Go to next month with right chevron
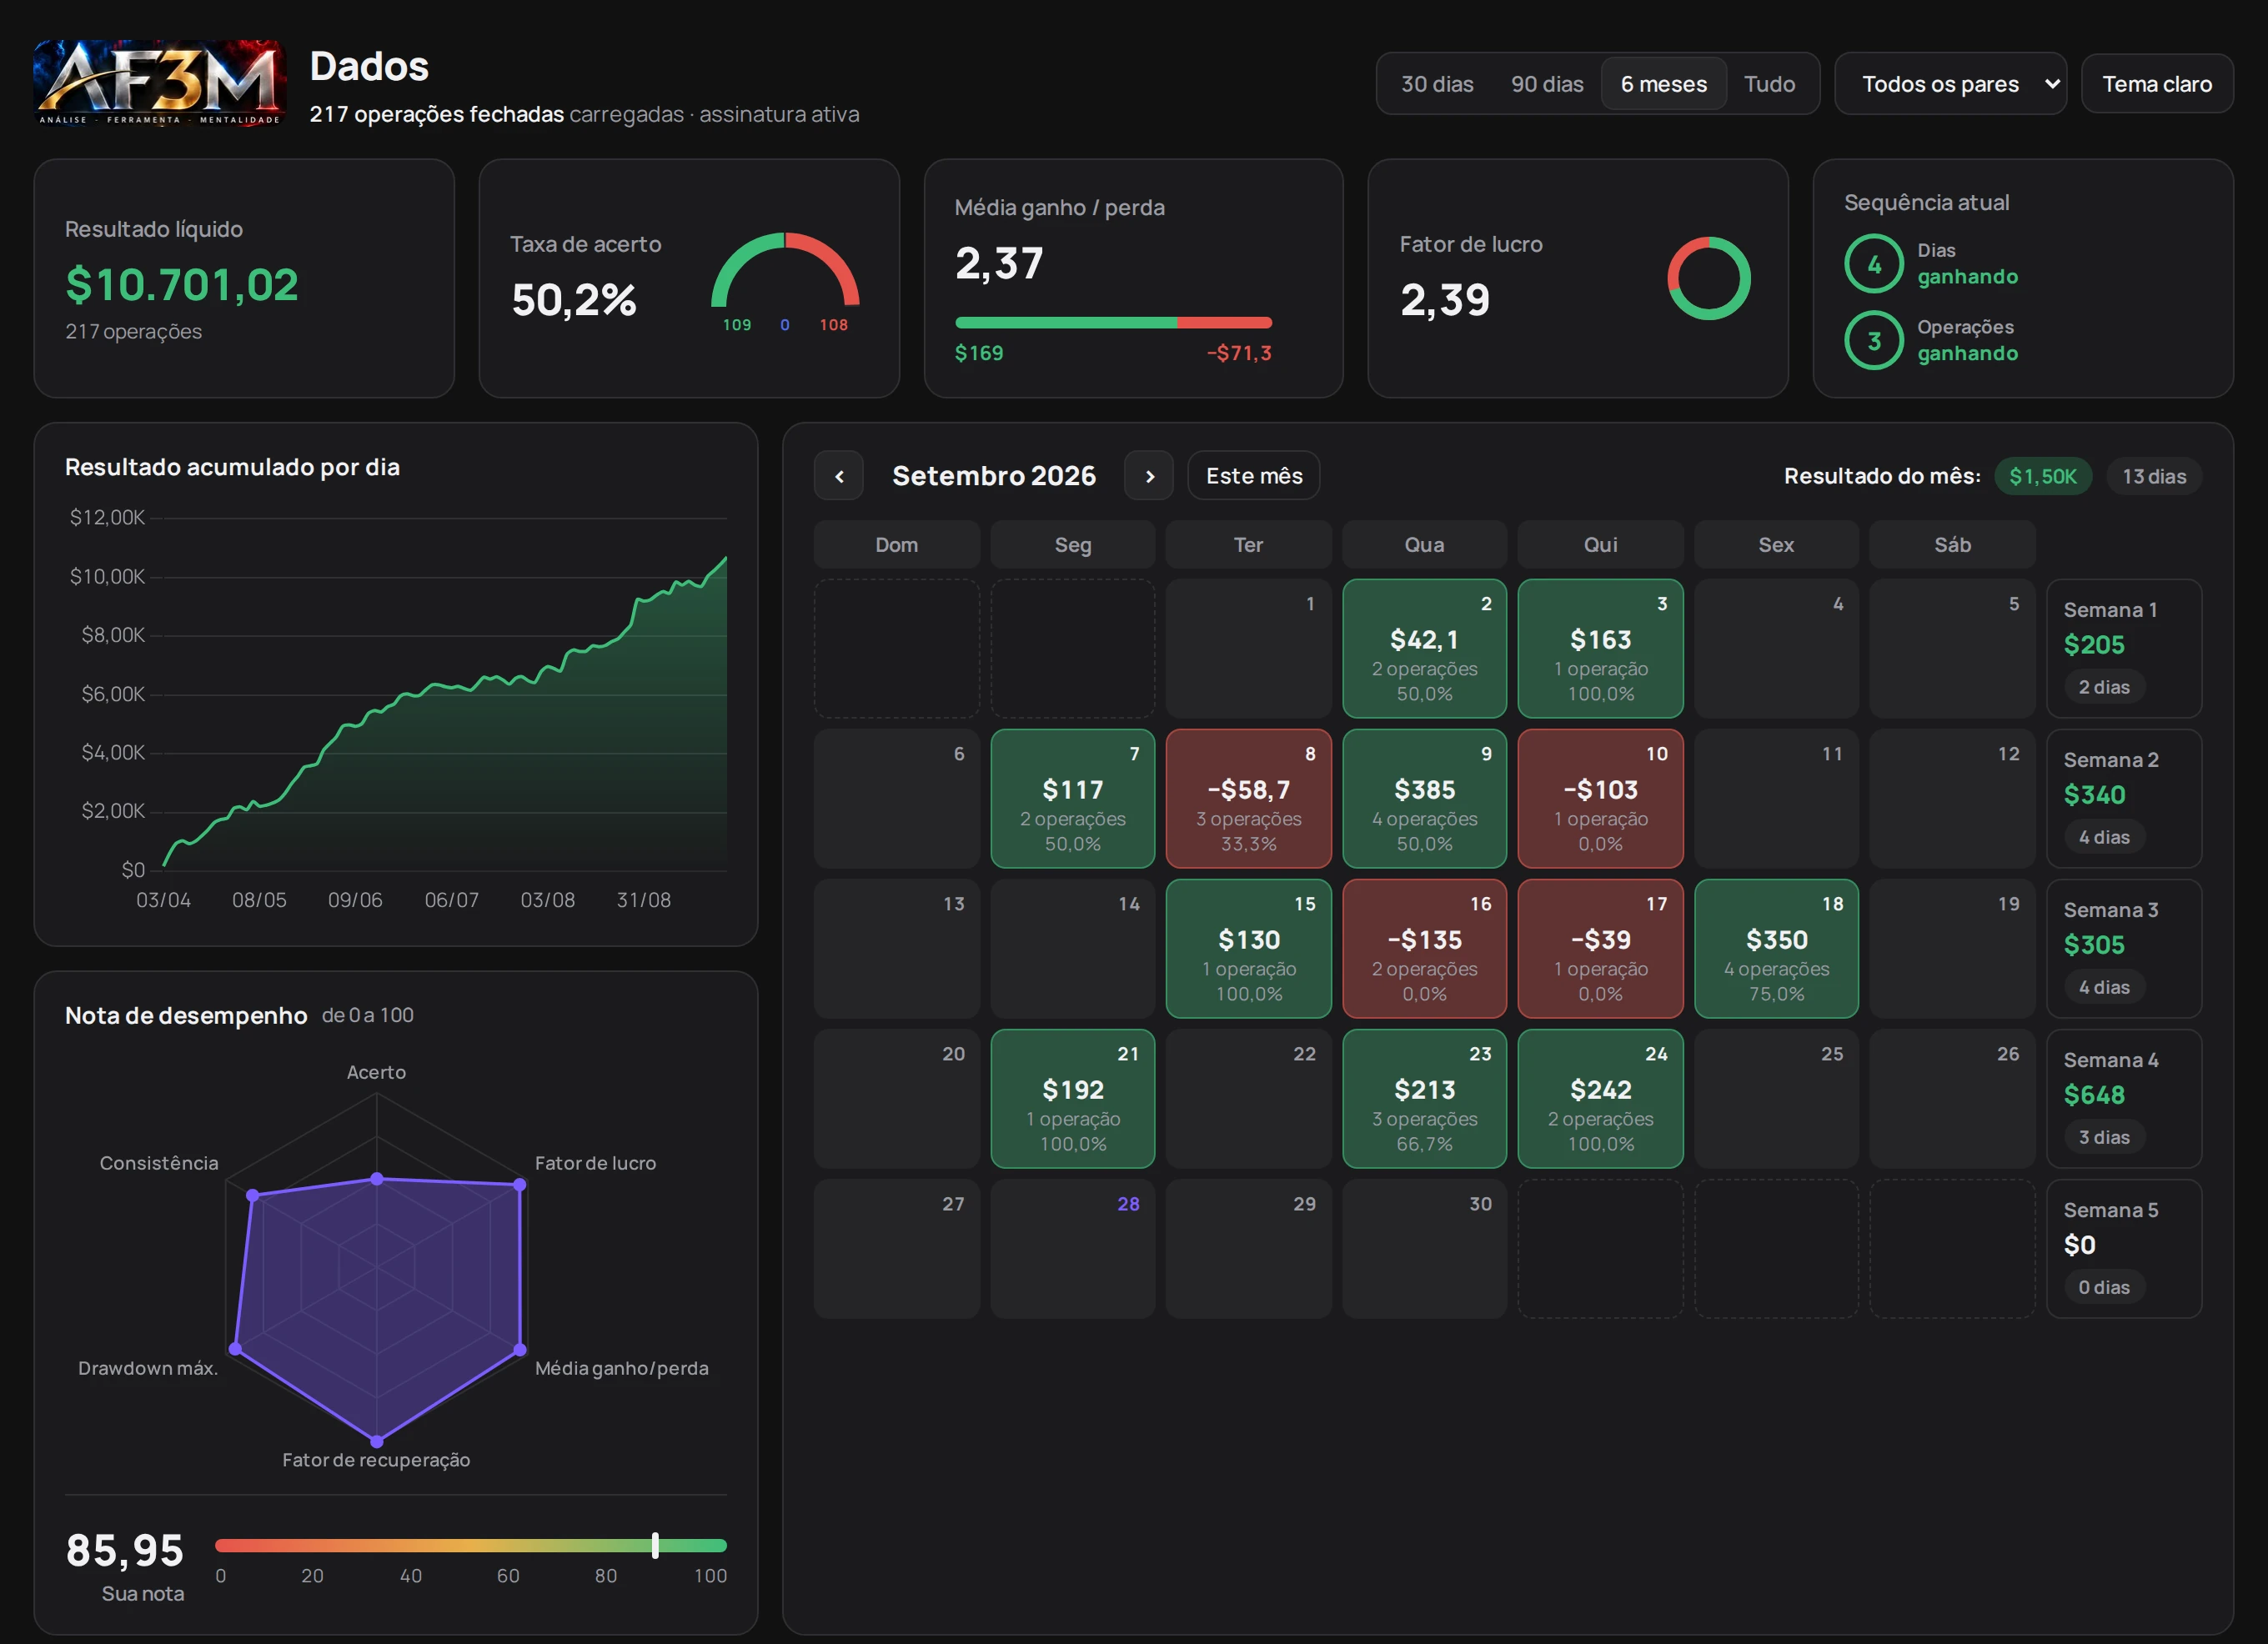Image resolution: width=2268 pixels, height=1644 pixels. point(1149,476)
